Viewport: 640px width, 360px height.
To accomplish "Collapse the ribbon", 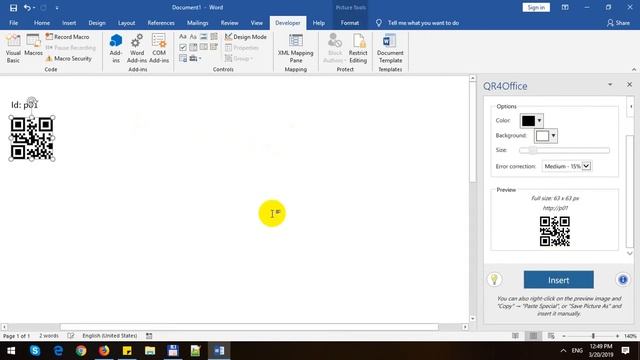I will pyautogui.click(x=634, y=69).
